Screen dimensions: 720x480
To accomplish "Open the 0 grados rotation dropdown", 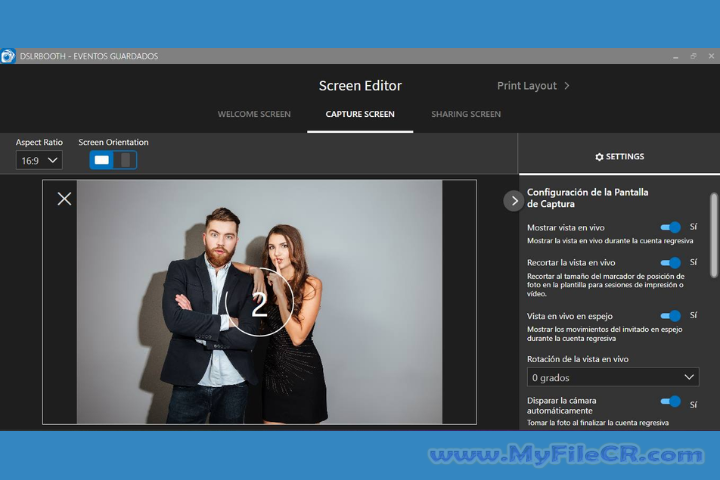I will (x=613, y=377).
